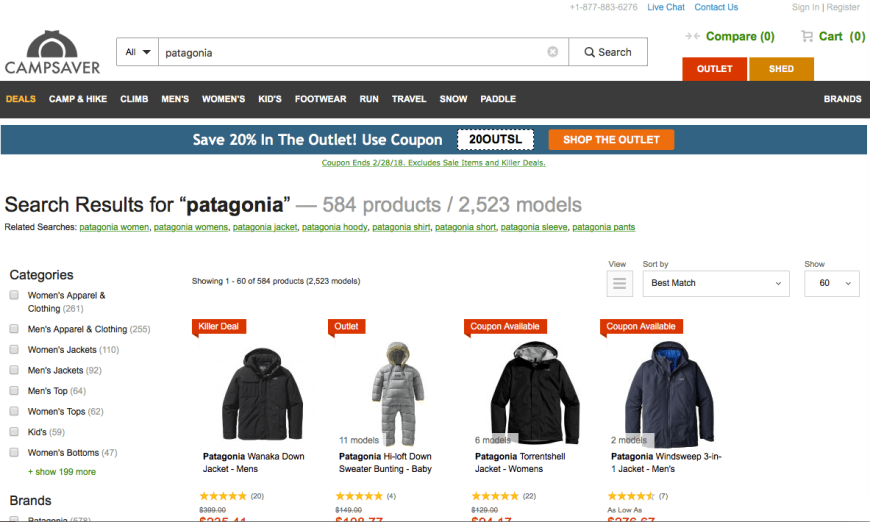Click the orange SHED button

[x=781, y=69]
